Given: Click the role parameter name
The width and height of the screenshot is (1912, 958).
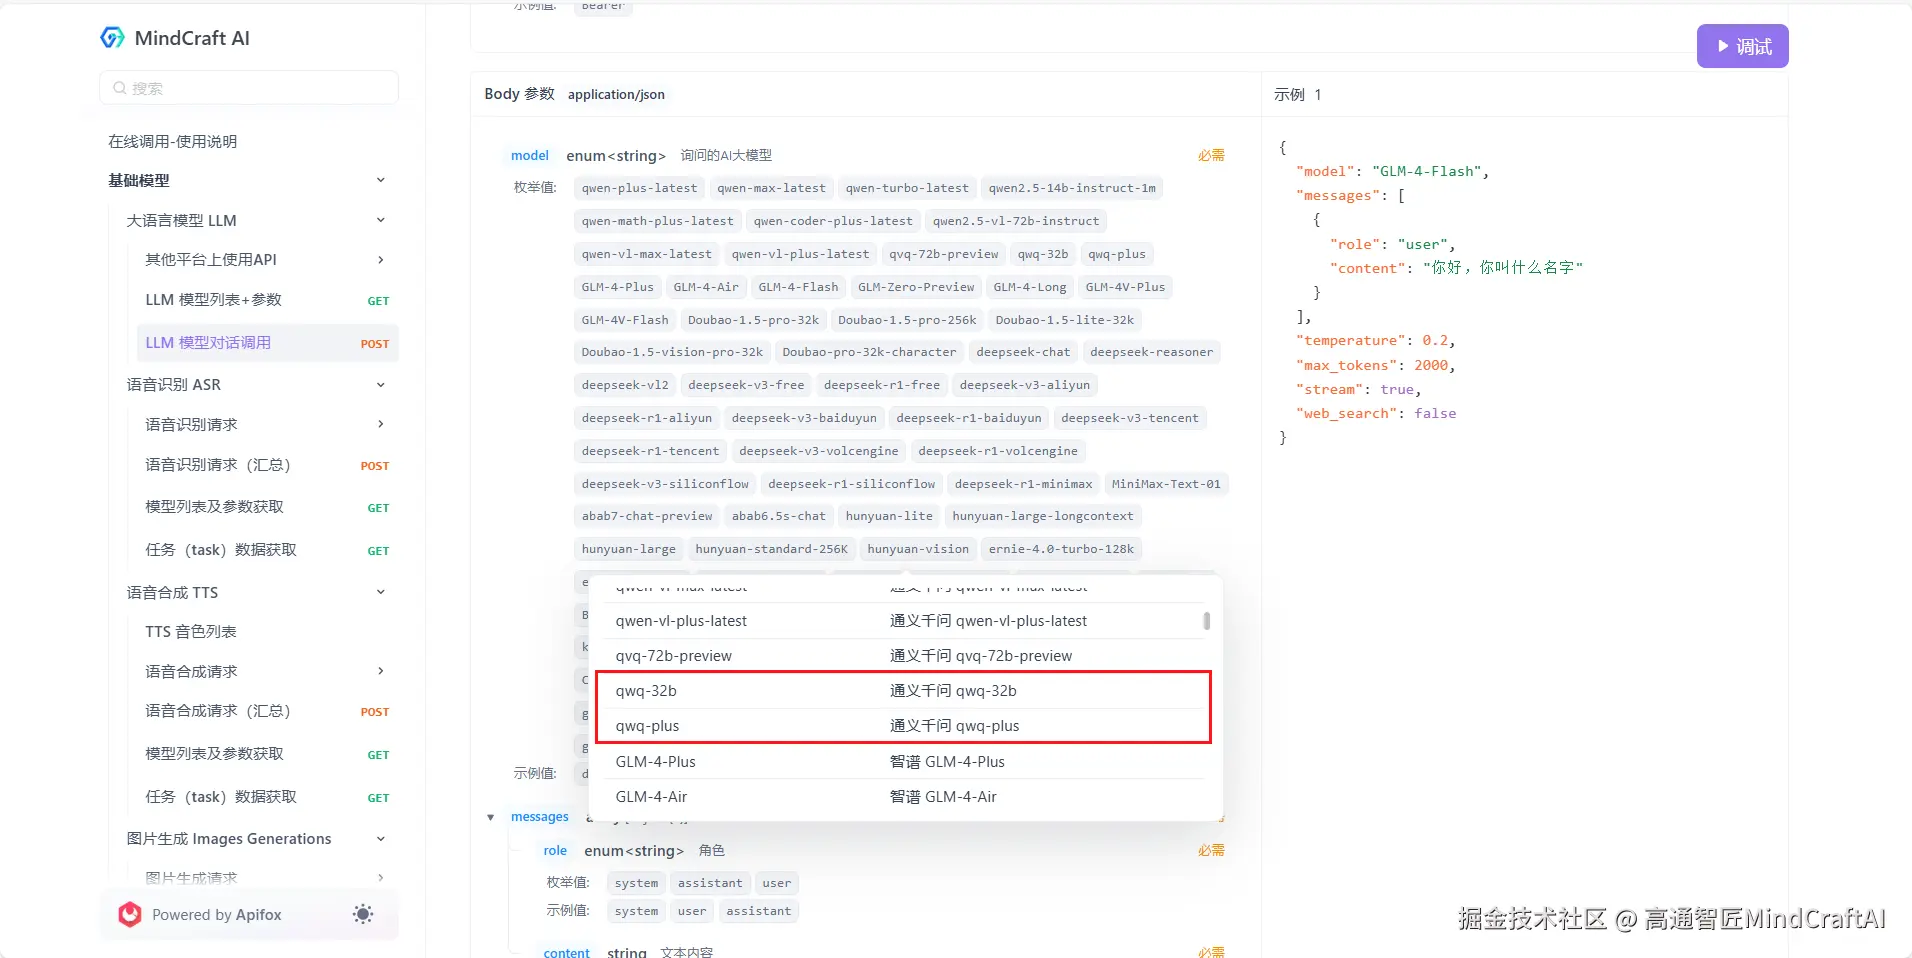Looking at the screenshot, I should [555, 850].
